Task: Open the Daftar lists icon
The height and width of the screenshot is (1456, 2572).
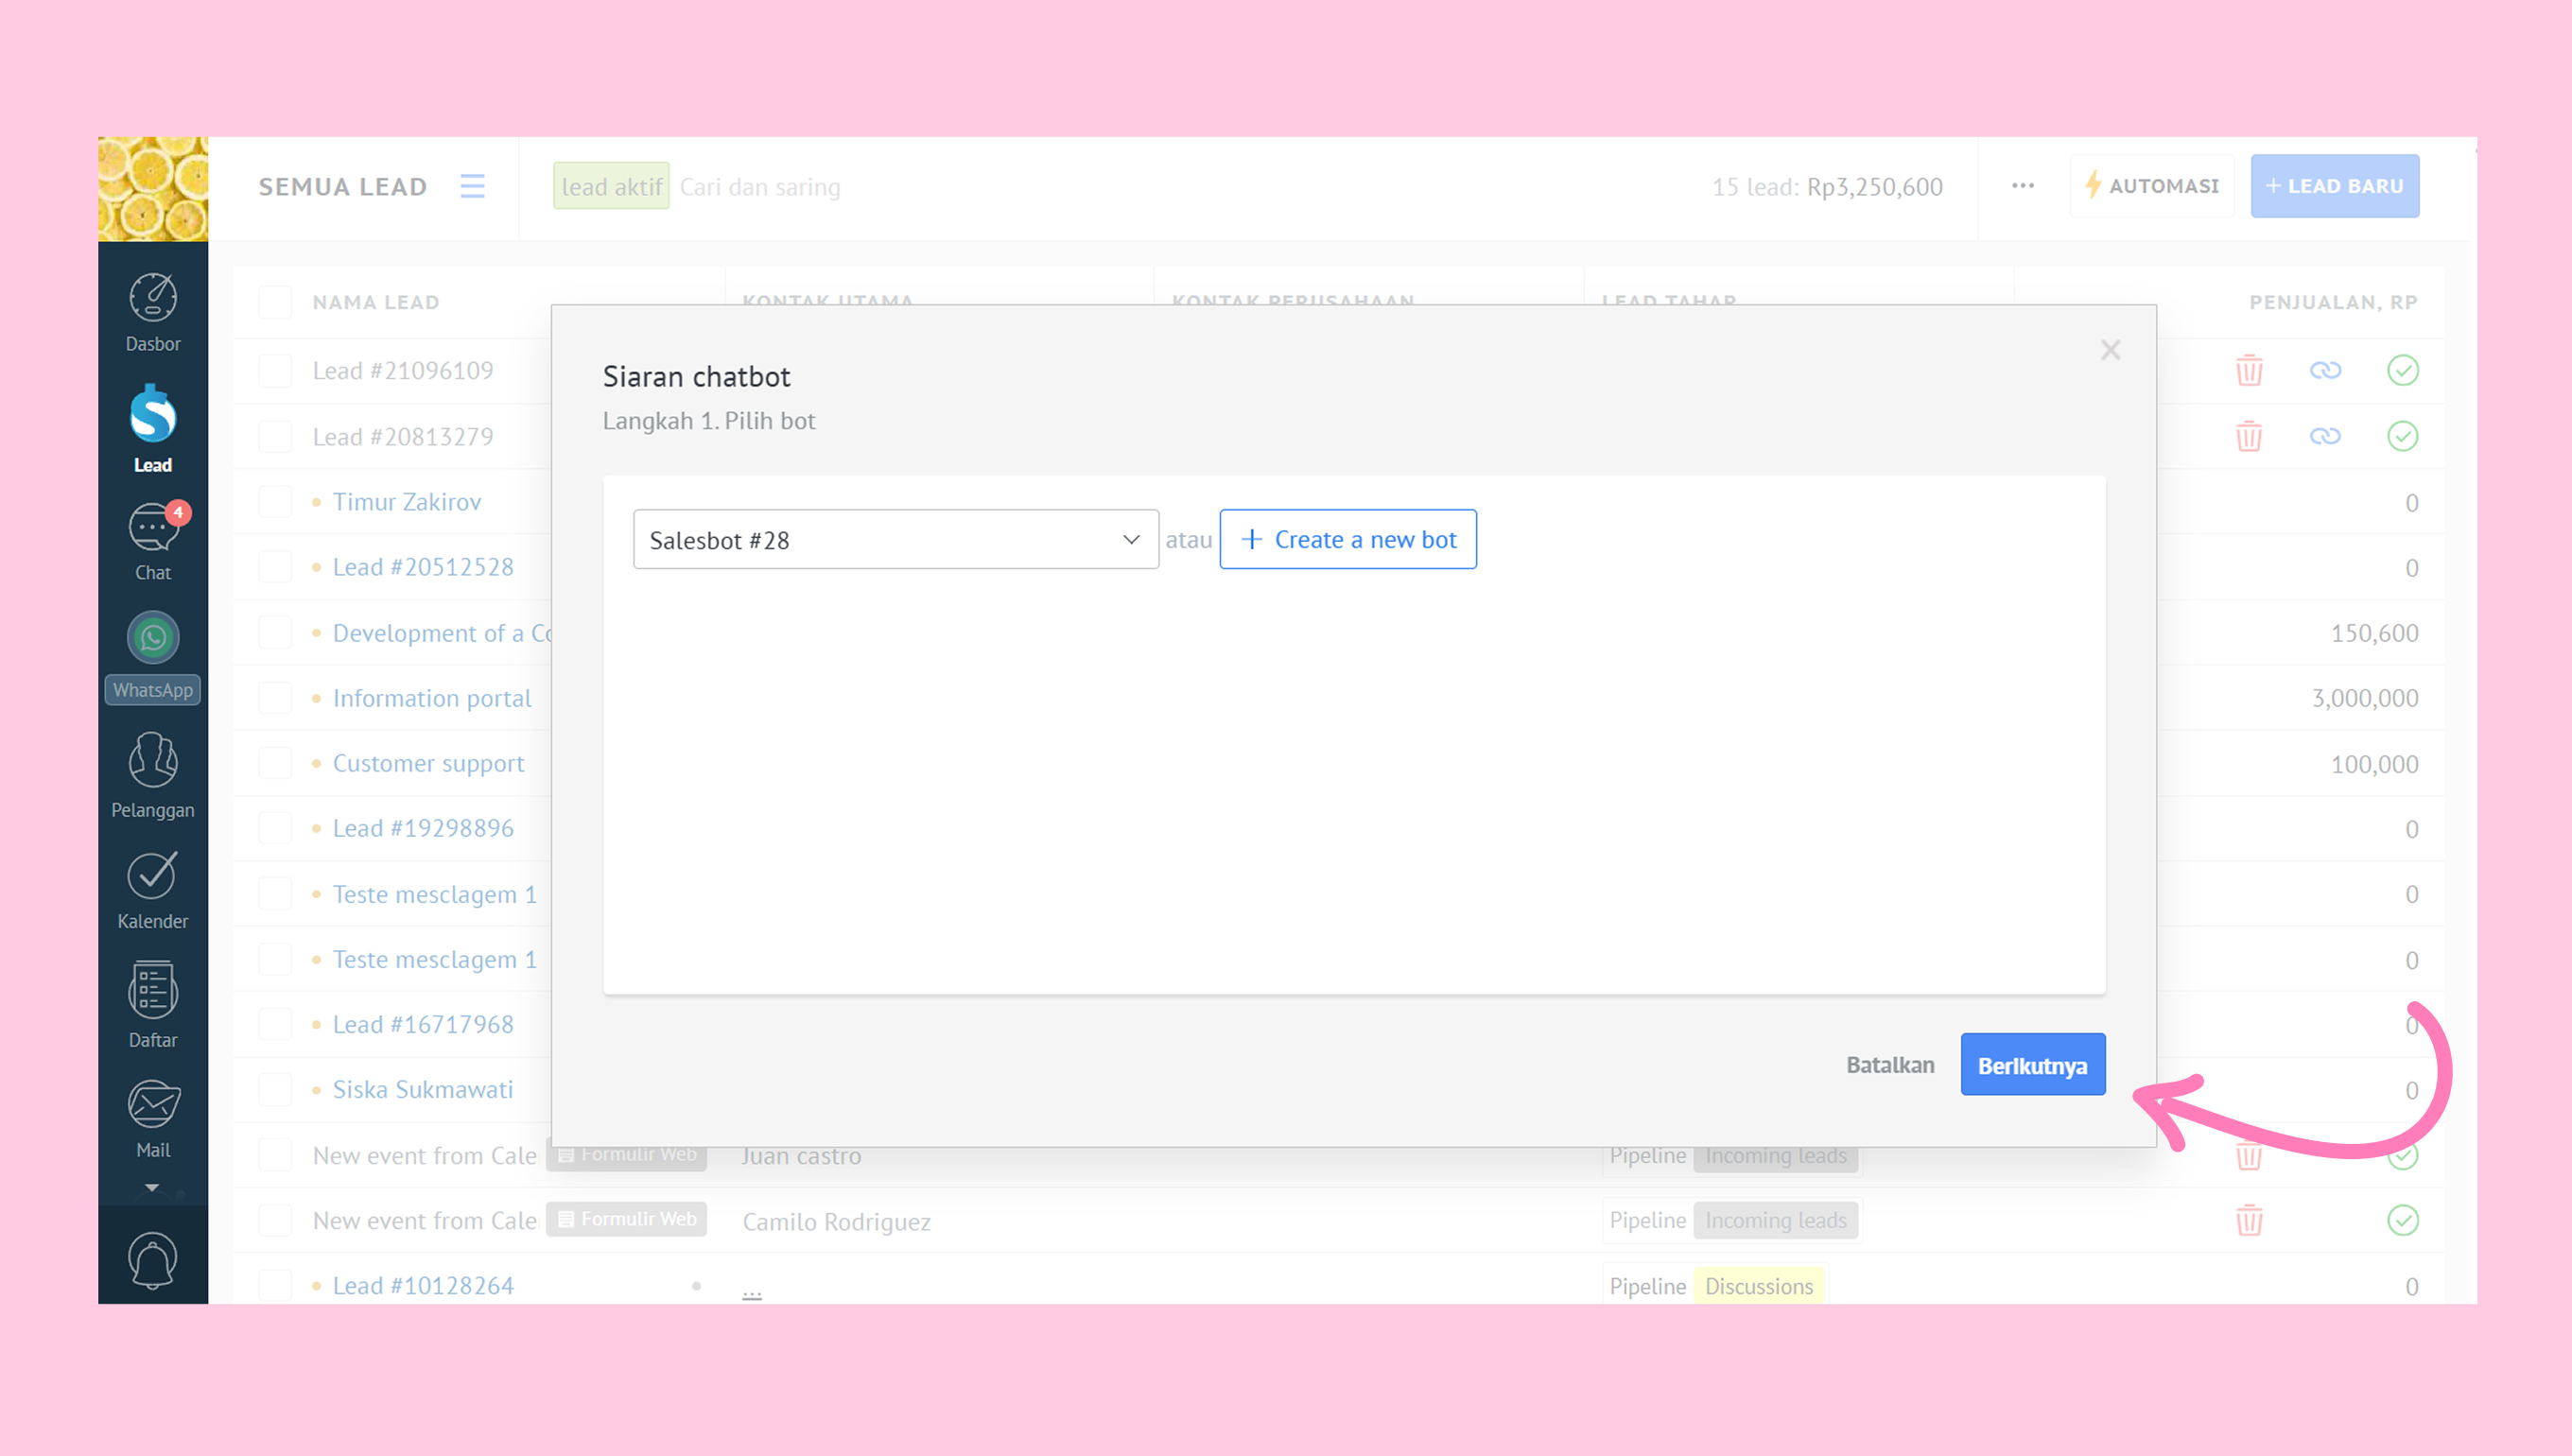Action: 153,1004
